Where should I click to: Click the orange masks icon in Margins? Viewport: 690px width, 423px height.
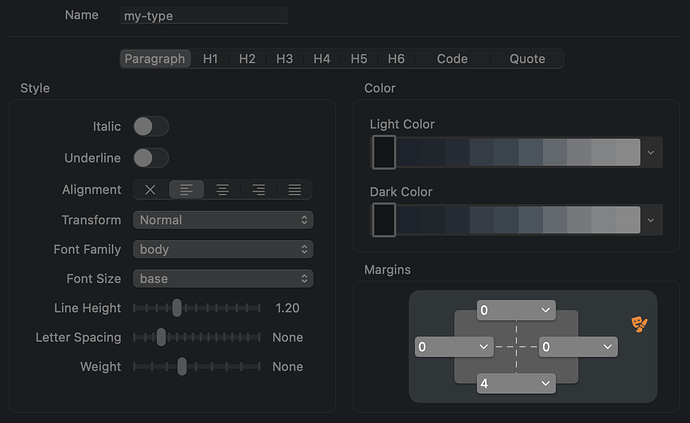(637, 323)
